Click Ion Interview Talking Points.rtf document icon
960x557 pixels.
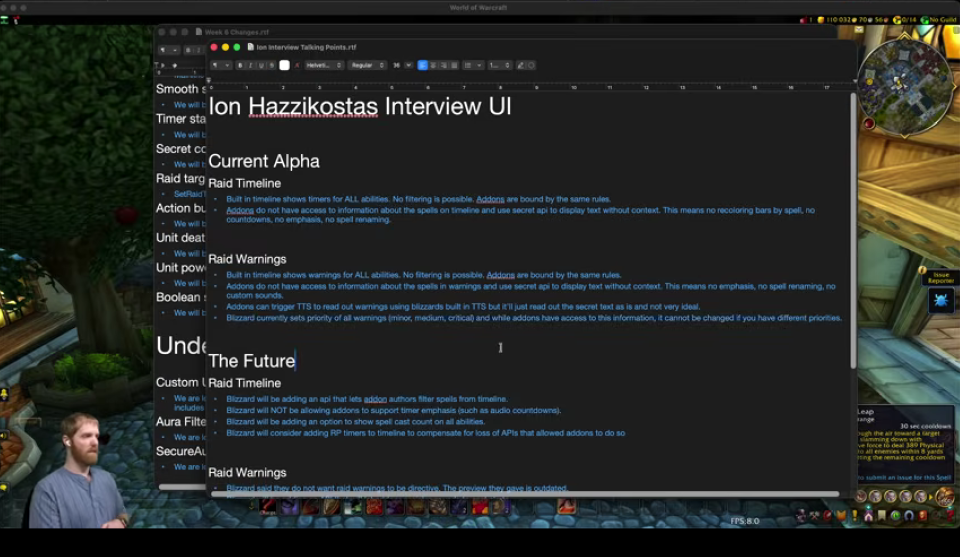tap(250, 47)
